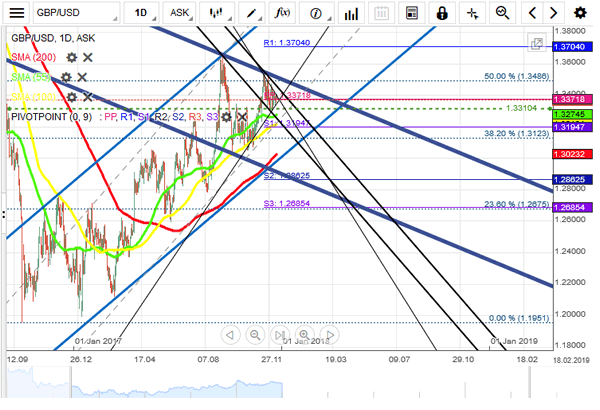Open the ASK price side dropdown
Screen dimensions: 600x410
(x=181, y=13)
